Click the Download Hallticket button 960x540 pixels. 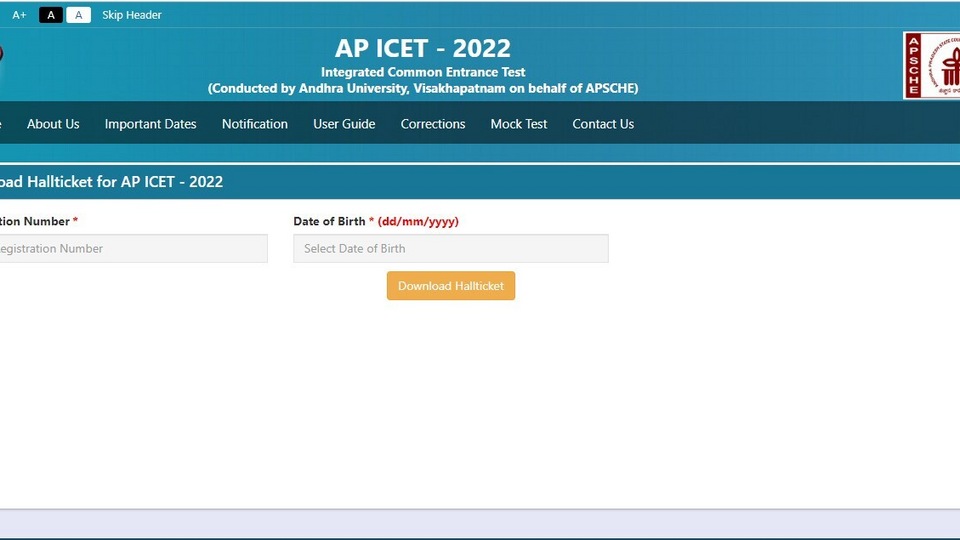[x=451, y=286]
